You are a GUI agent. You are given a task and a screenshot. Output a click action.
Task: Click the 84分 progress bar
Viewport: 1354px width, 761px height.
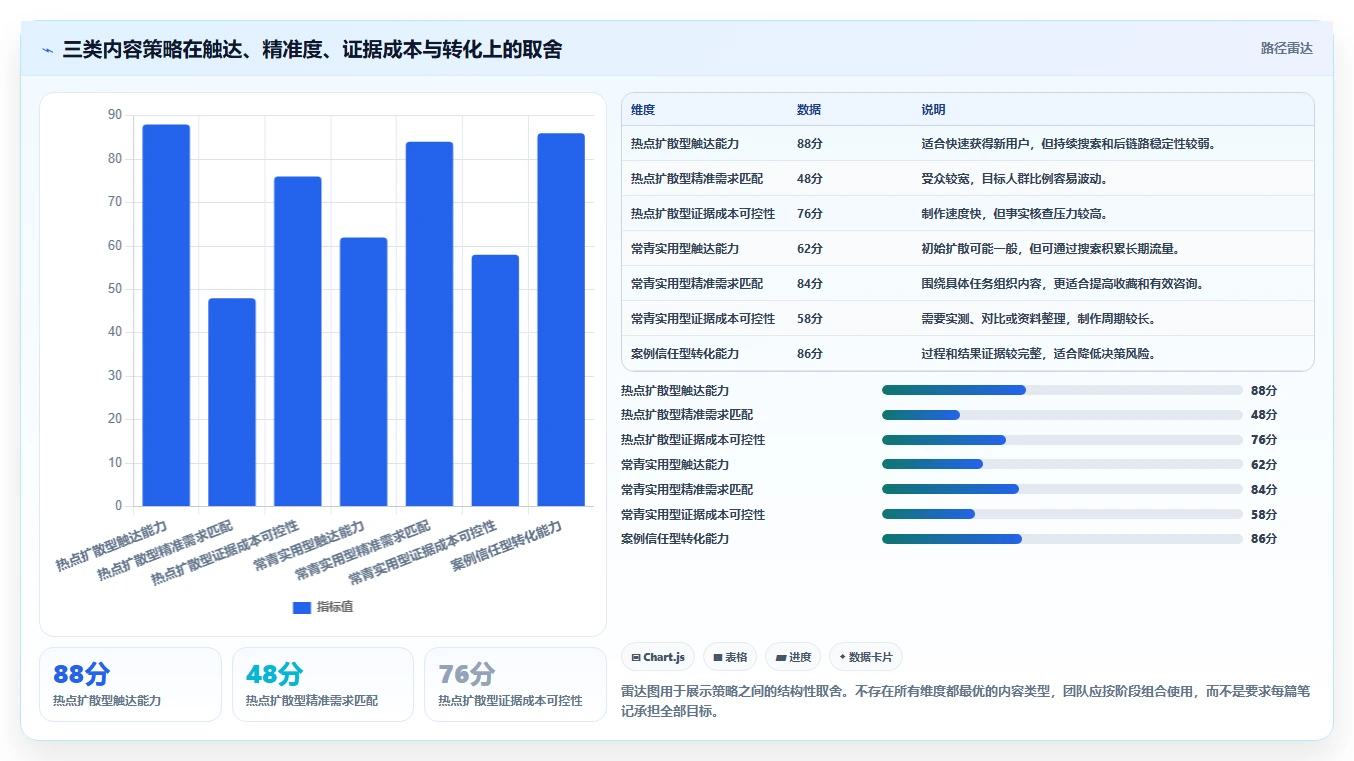coord(1062,489)
